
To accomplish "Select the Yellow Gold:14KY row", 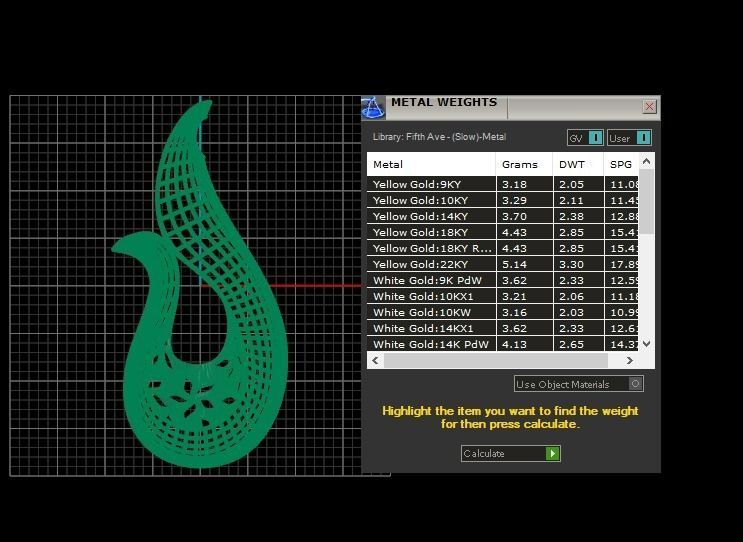I will tap(503, 217).
